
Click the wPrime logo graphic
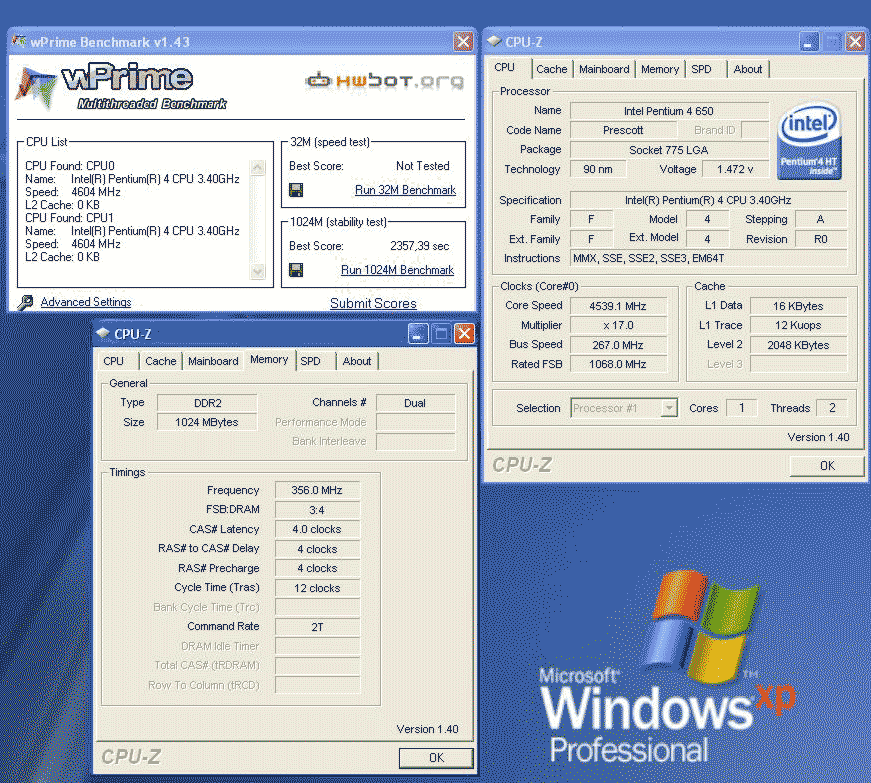point(121,86)
